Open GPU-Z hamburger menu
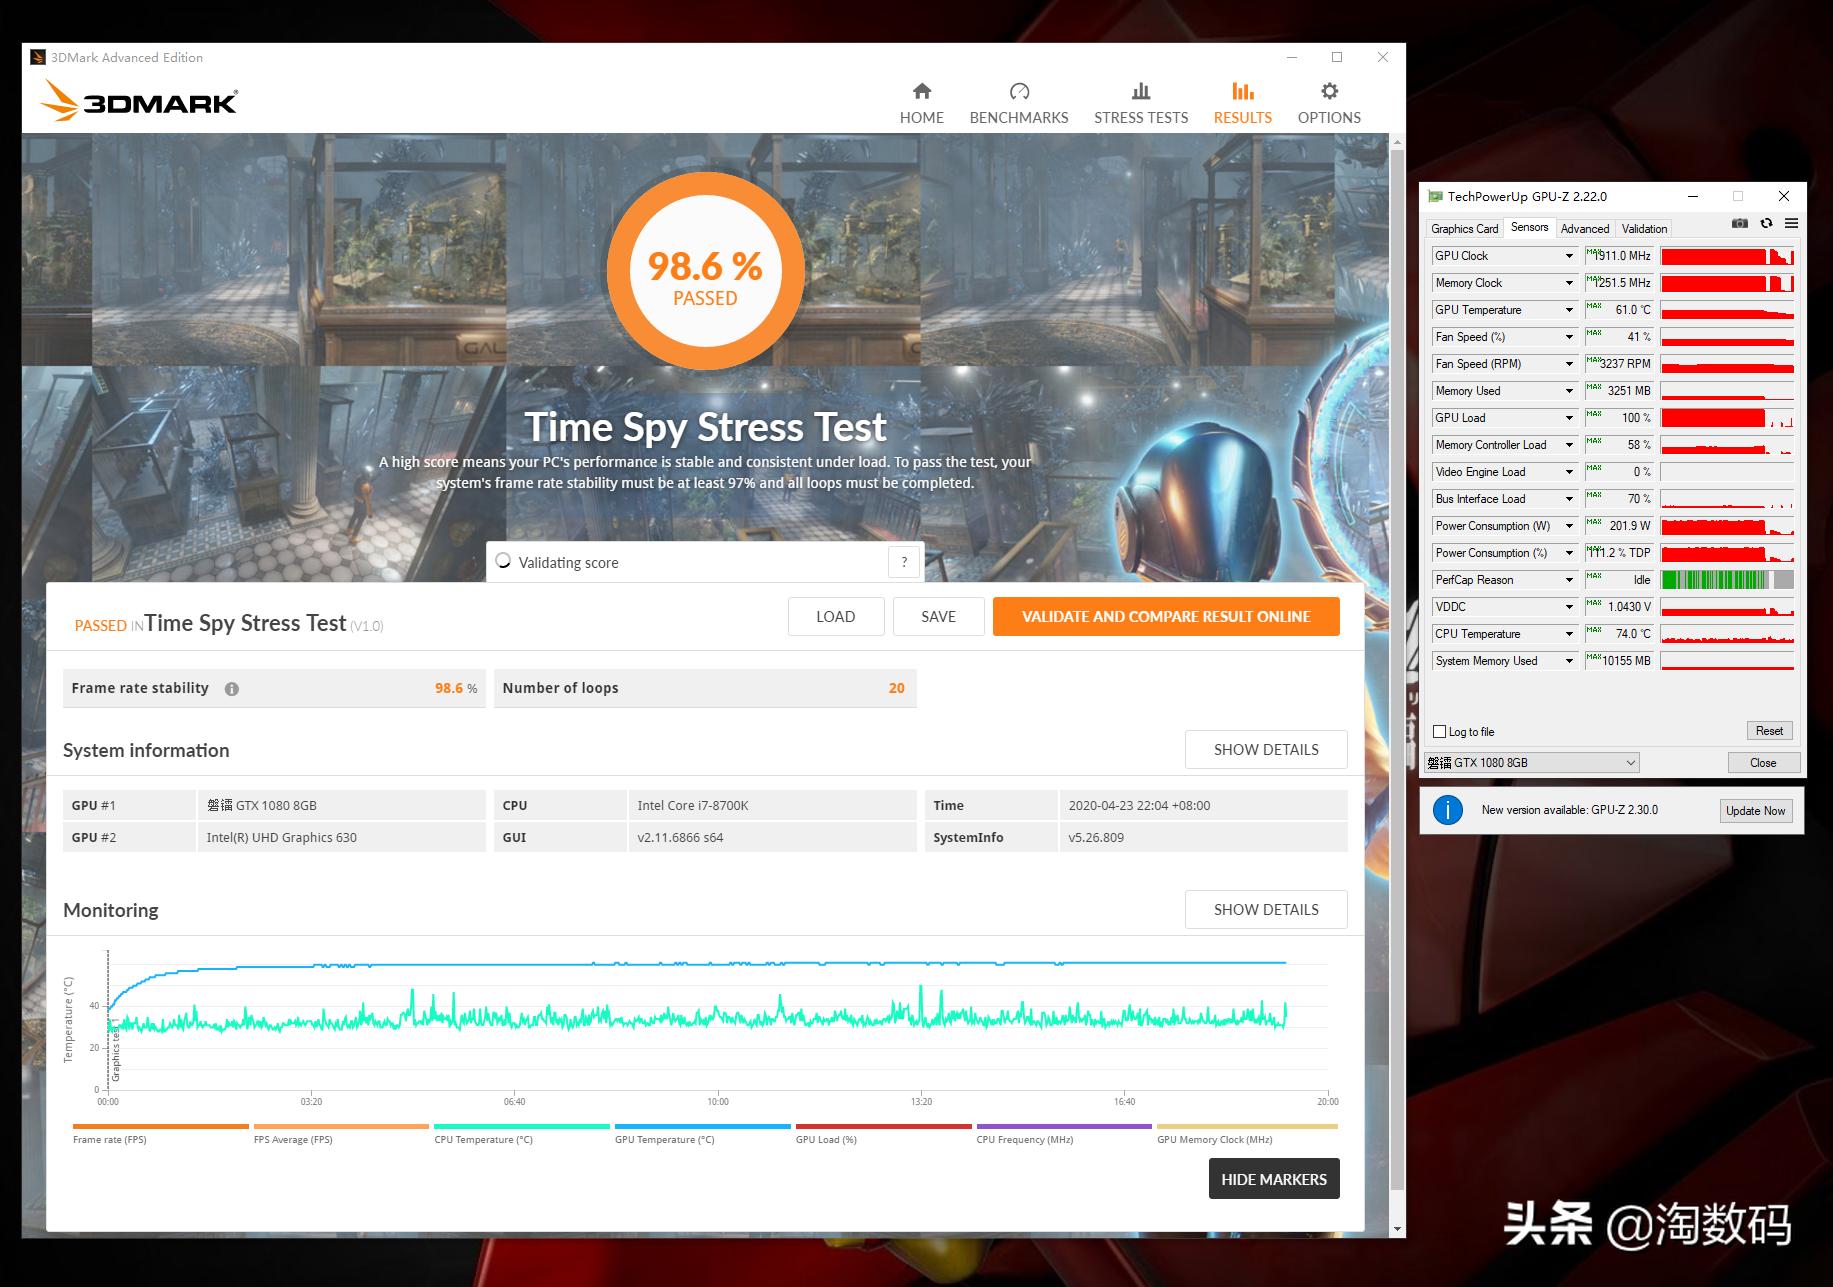Screen dimensions: 1833x1287 tap(1791, 224)
